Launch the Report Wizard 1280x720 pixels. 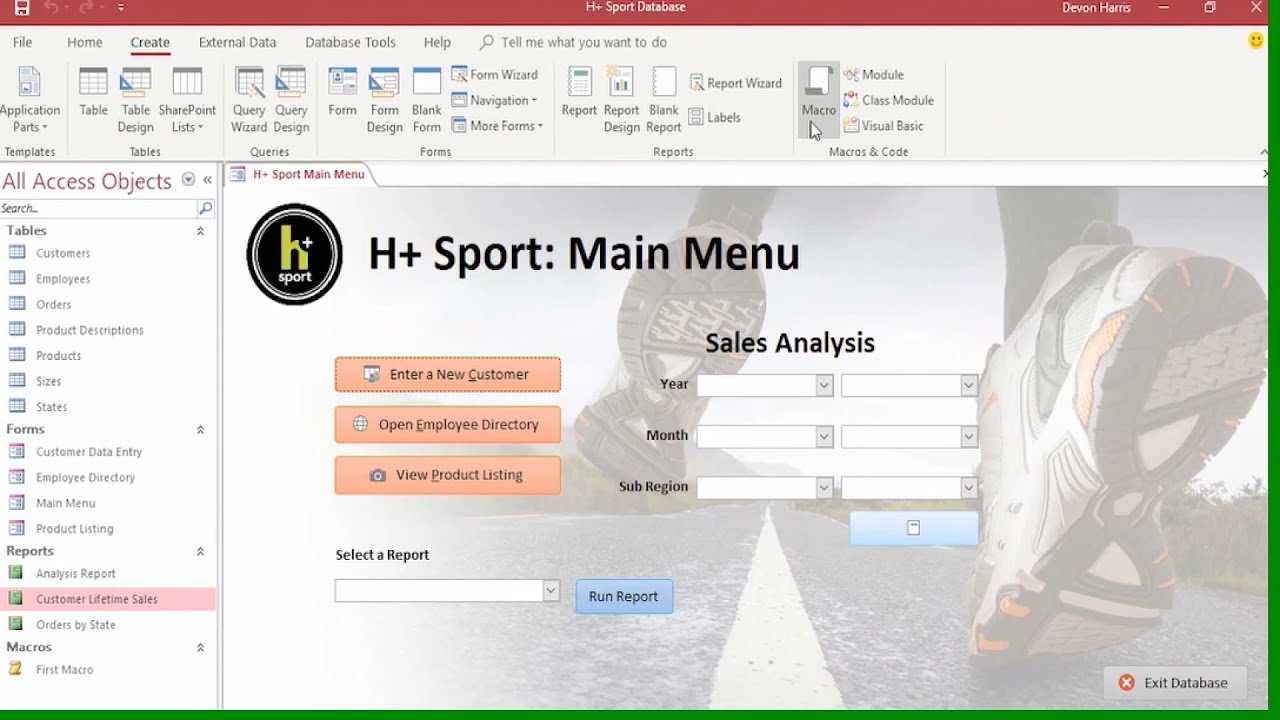tap(735, 83)
